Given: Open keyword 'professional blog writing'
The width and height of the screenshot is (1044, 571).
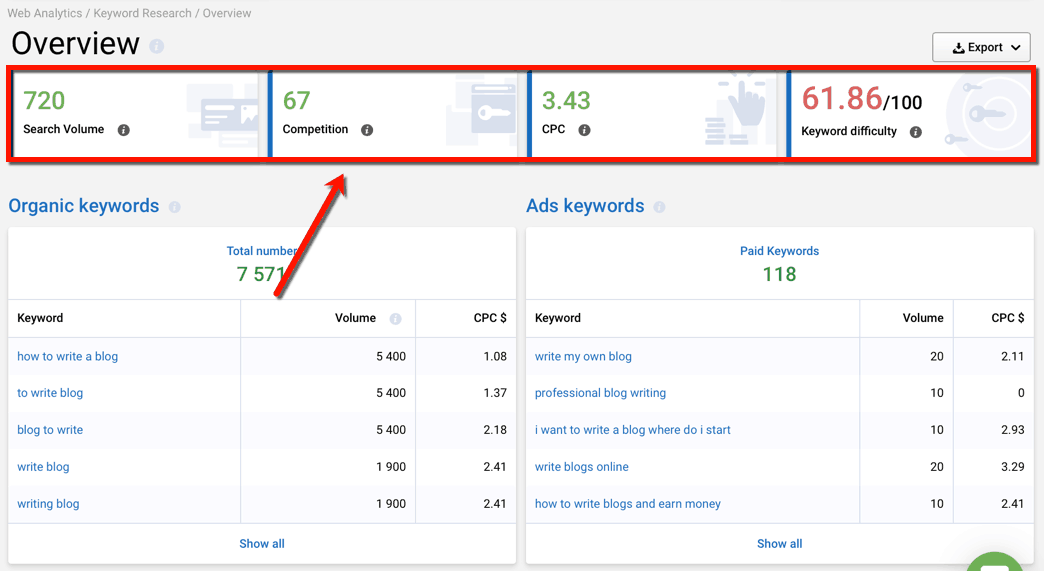Looking at the screenshot, I should tap(601, 393).
